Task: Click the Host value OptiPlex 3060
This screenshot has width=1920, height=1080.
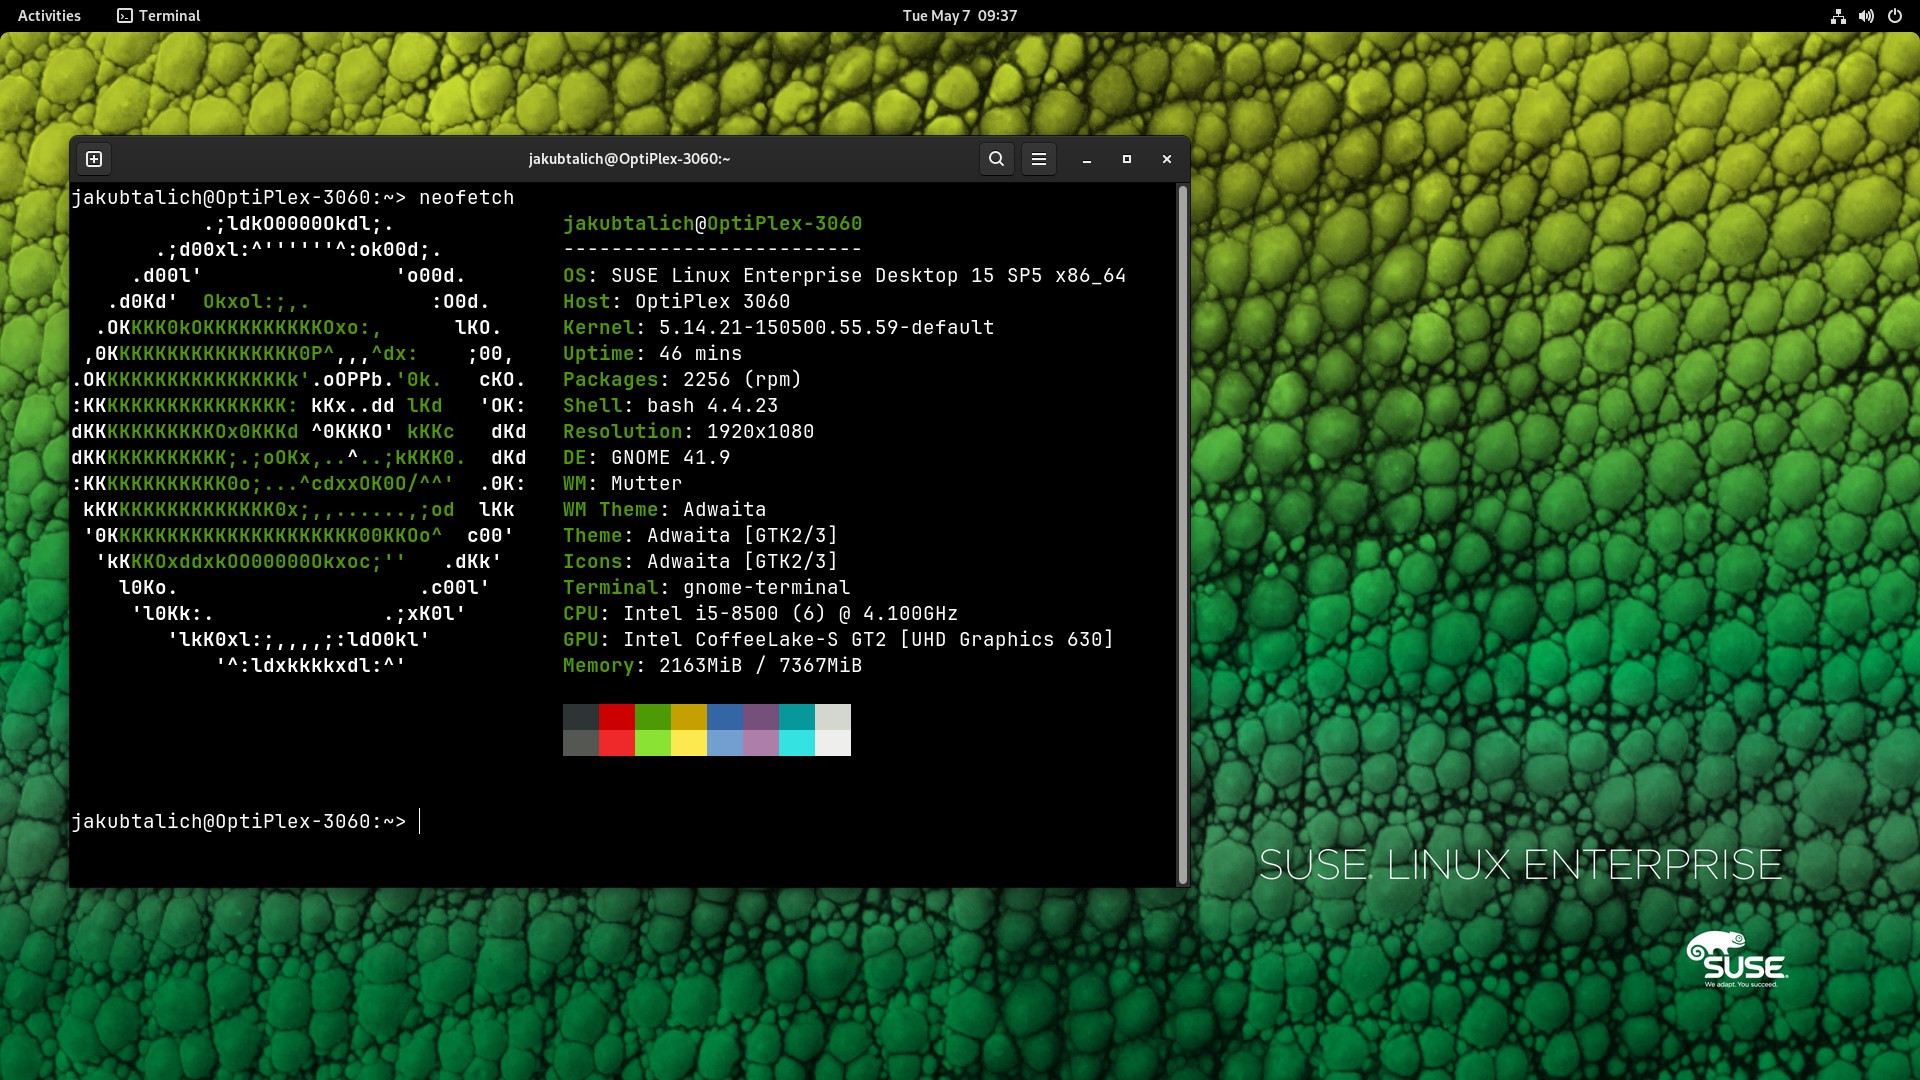Action: pos(713,302)
